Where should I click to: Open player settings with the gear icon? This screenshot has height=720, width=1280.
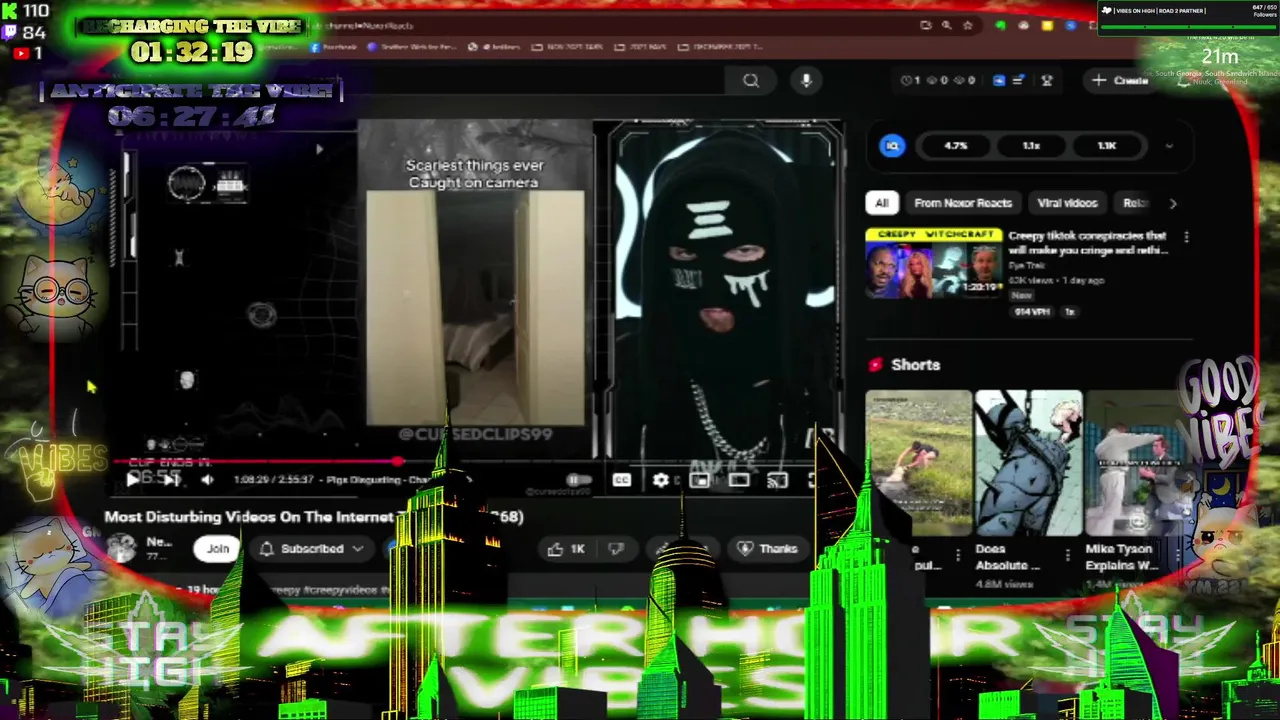coord(661,480)
